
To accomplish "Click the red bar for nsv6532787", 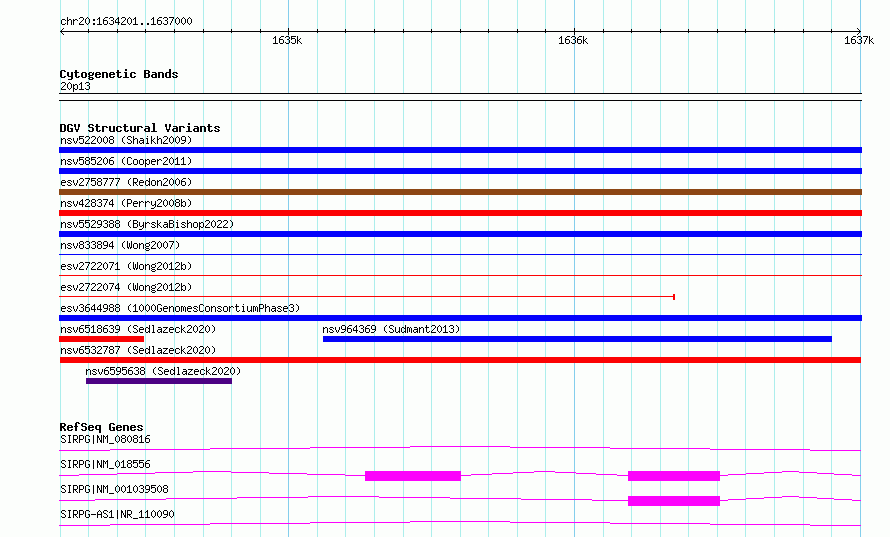I will (460, 360).
